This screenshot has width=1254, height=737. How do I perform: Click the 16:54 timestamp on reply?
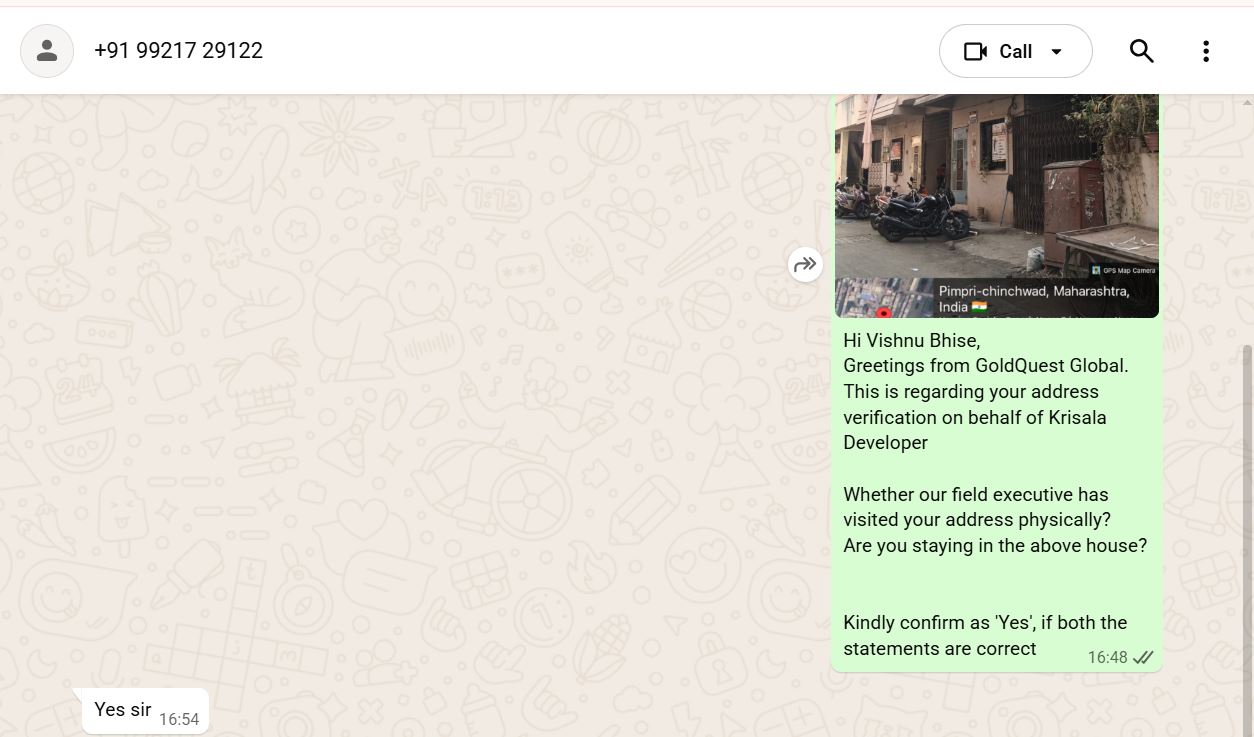pyautogui.click(x=179, y=719)
